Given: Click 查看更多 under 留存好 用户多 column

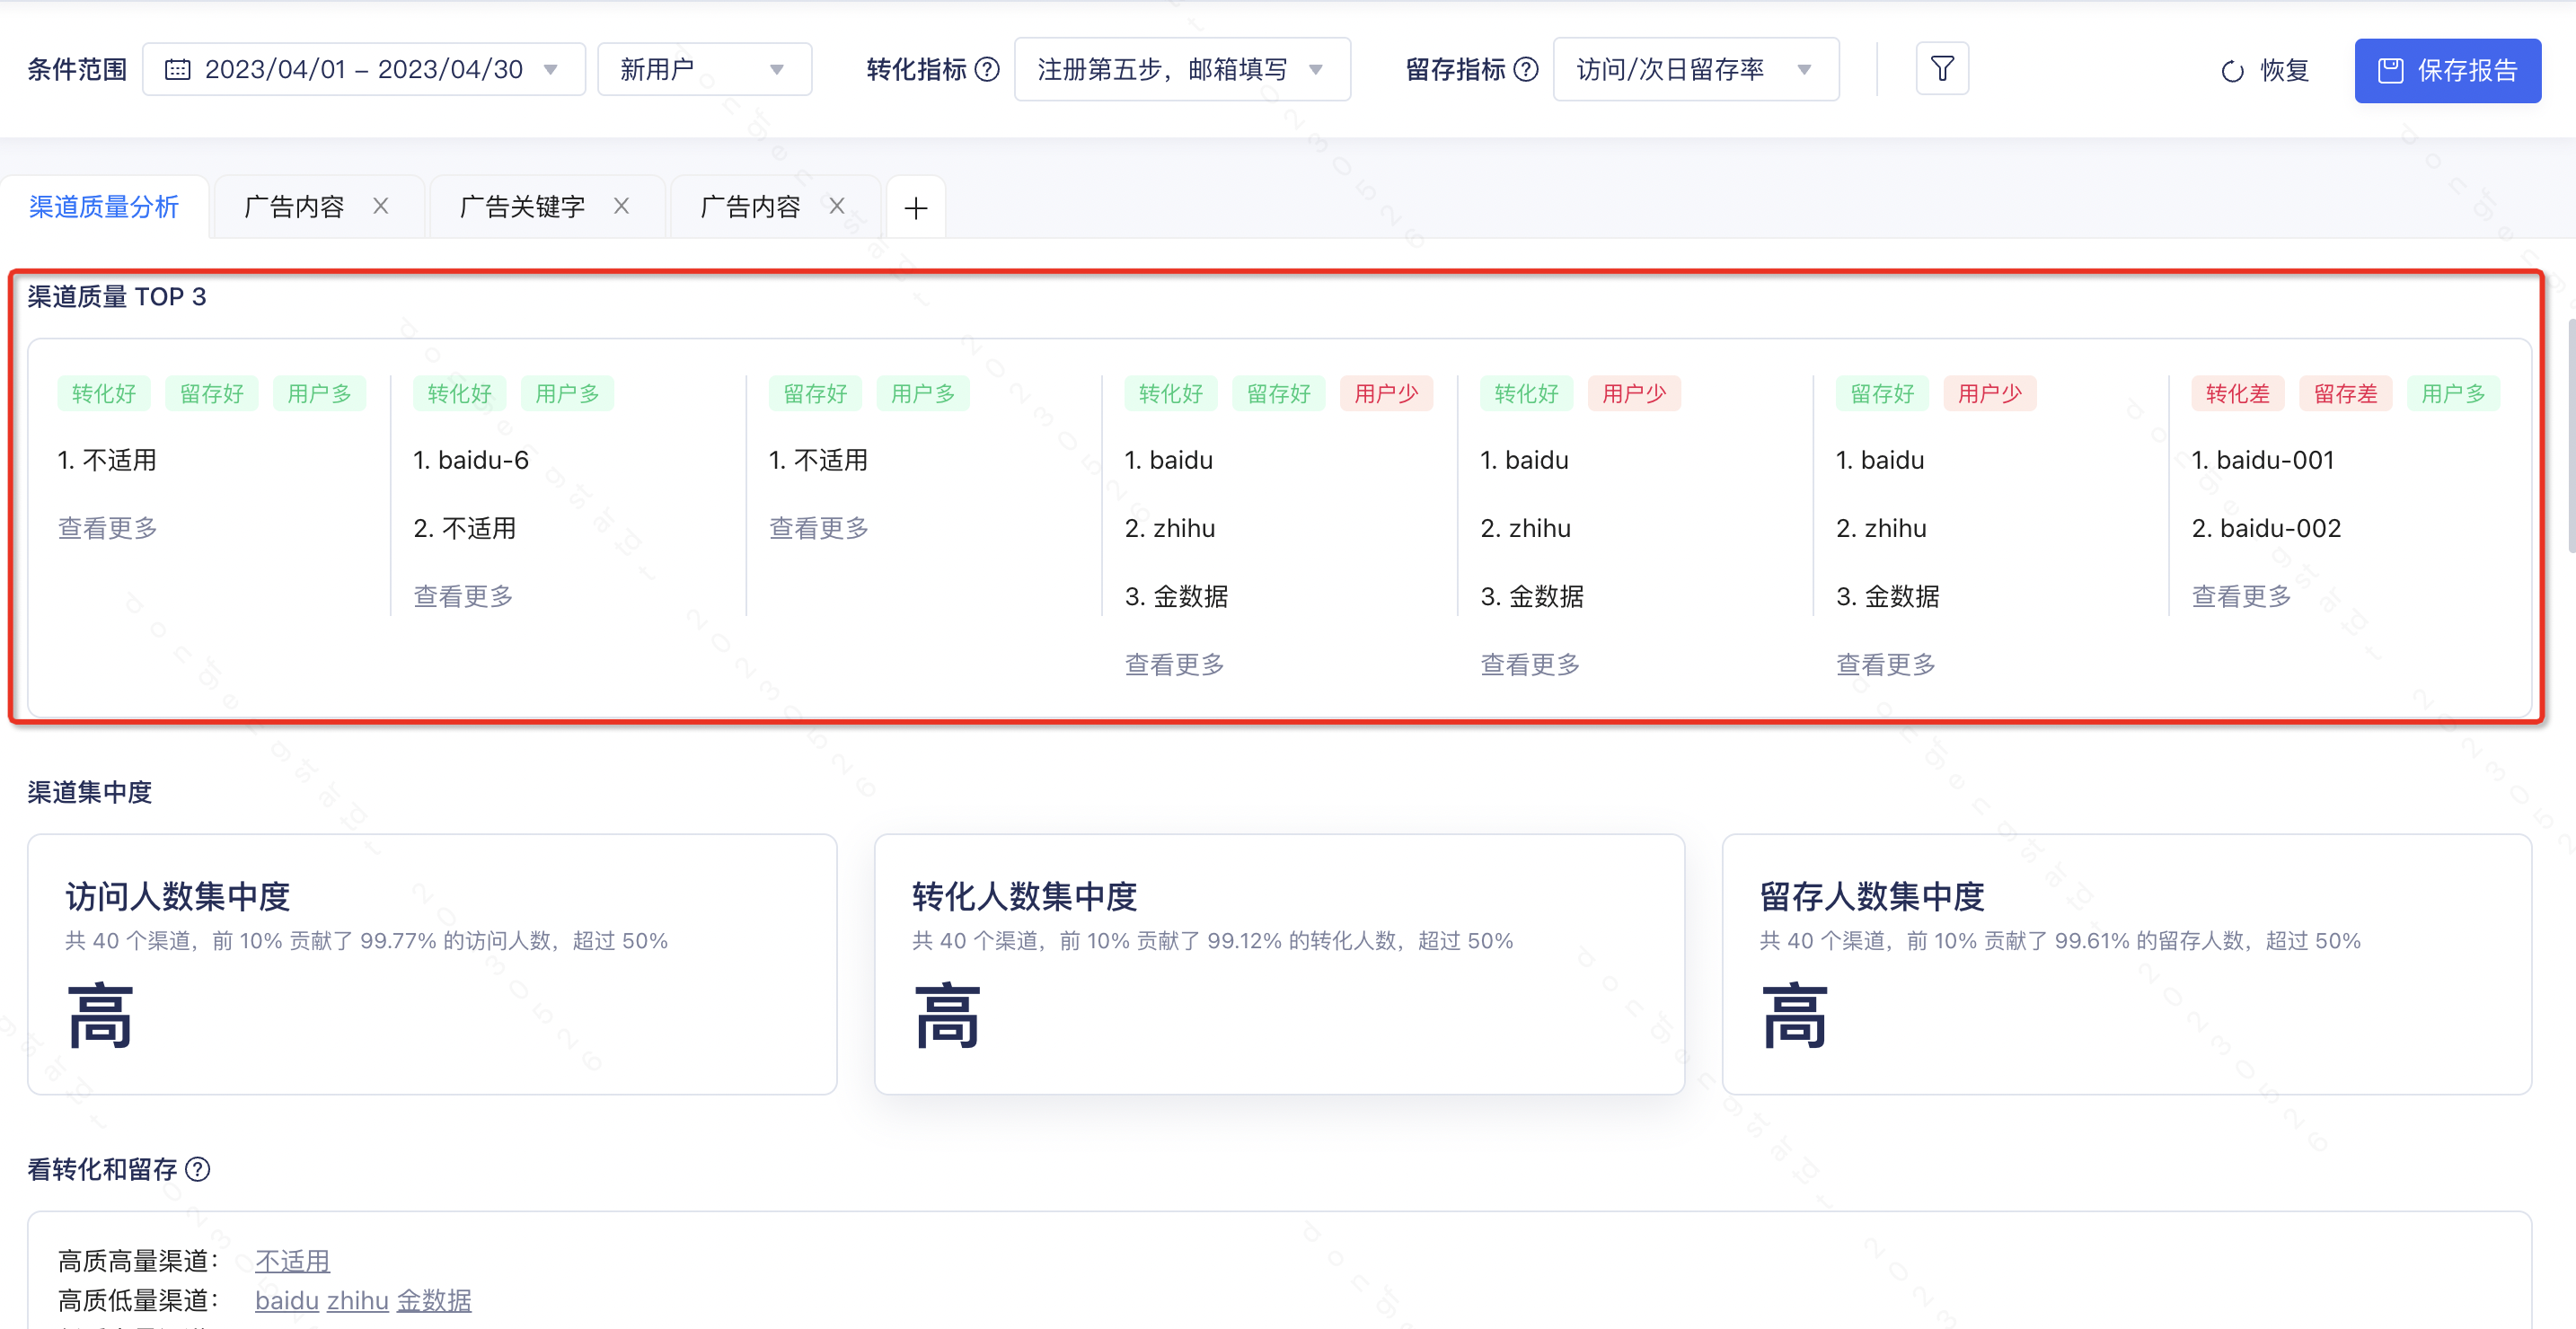Looking at the screenshot, I should click(819, 528).
